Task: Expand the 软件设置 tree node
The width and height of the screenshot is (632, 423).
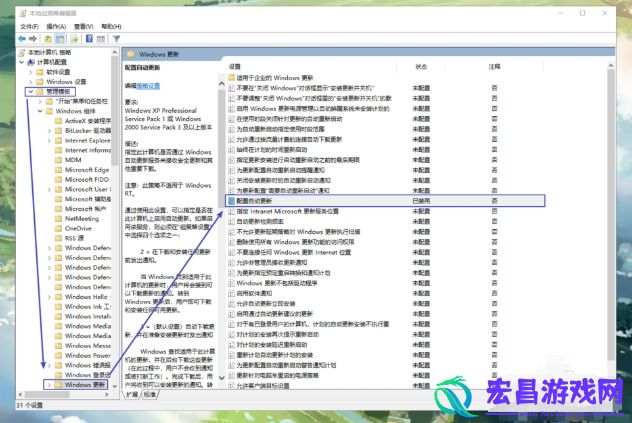Action: pyautogui.click(x=31, y=72)
